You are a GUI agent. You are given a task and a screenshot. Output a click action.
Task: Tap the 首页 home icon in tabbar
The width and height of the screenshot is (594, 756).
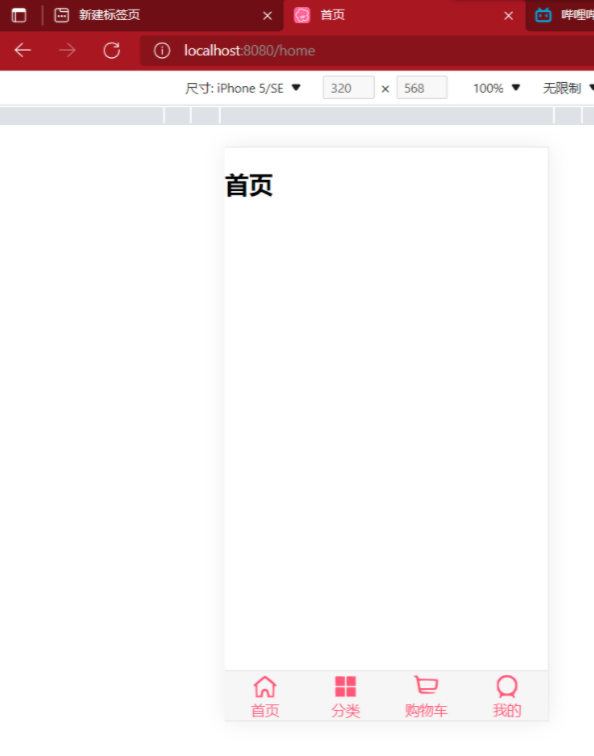265,687
